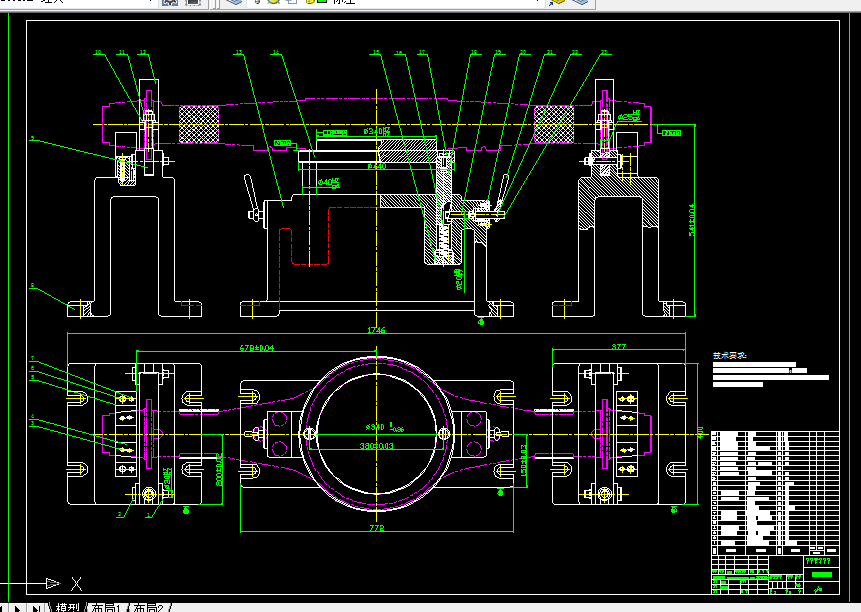861x612 pixels.
Task: Click the UCS X-axis icon
Action: click(x=76, y=583)
